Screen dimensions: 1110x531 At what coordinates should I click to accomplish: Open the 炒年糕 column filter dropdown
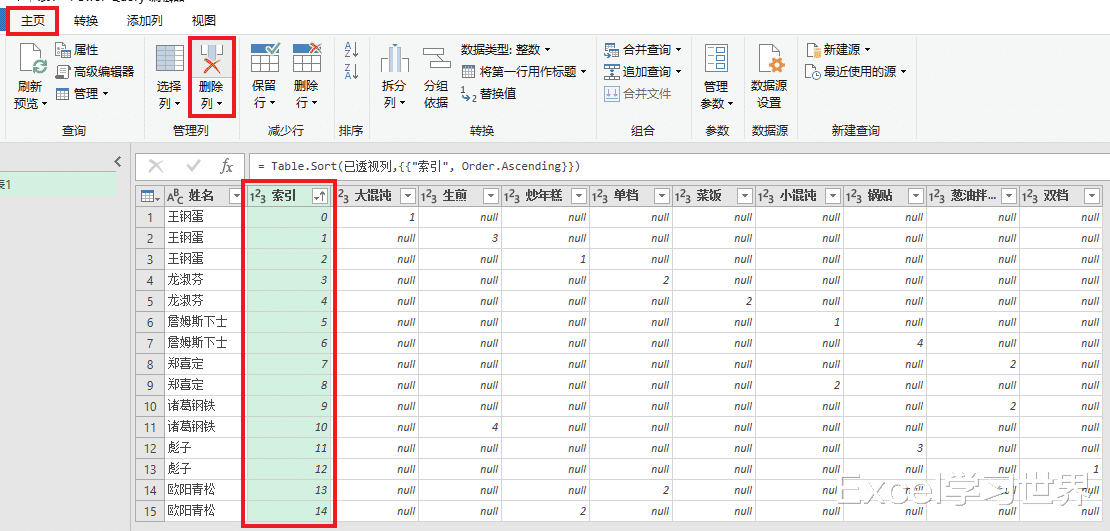pyautogui.click(x=579, y=196)
